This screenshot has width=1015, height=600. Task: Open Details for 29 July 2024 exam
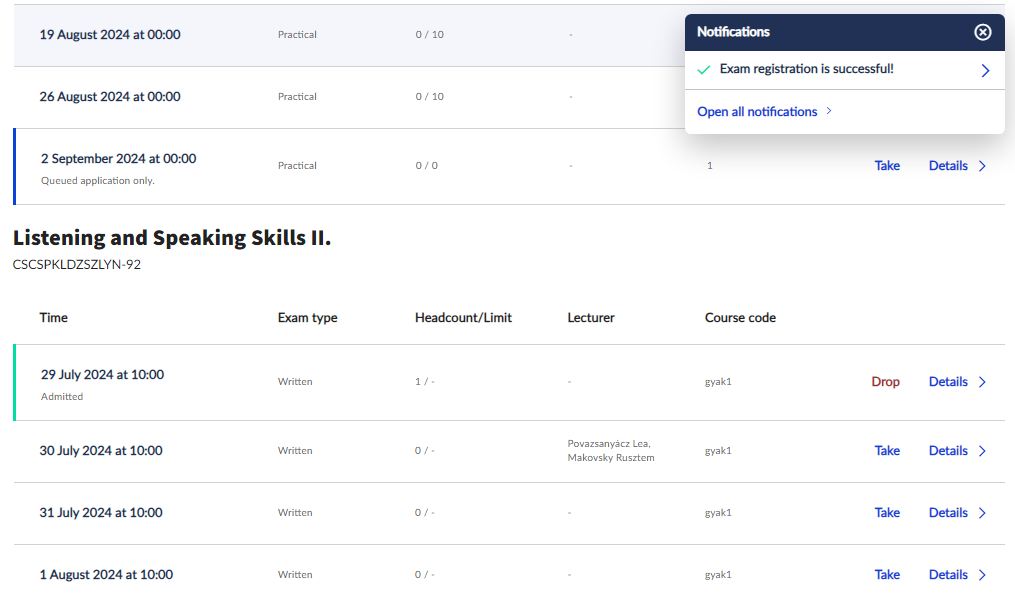[948, 382]
